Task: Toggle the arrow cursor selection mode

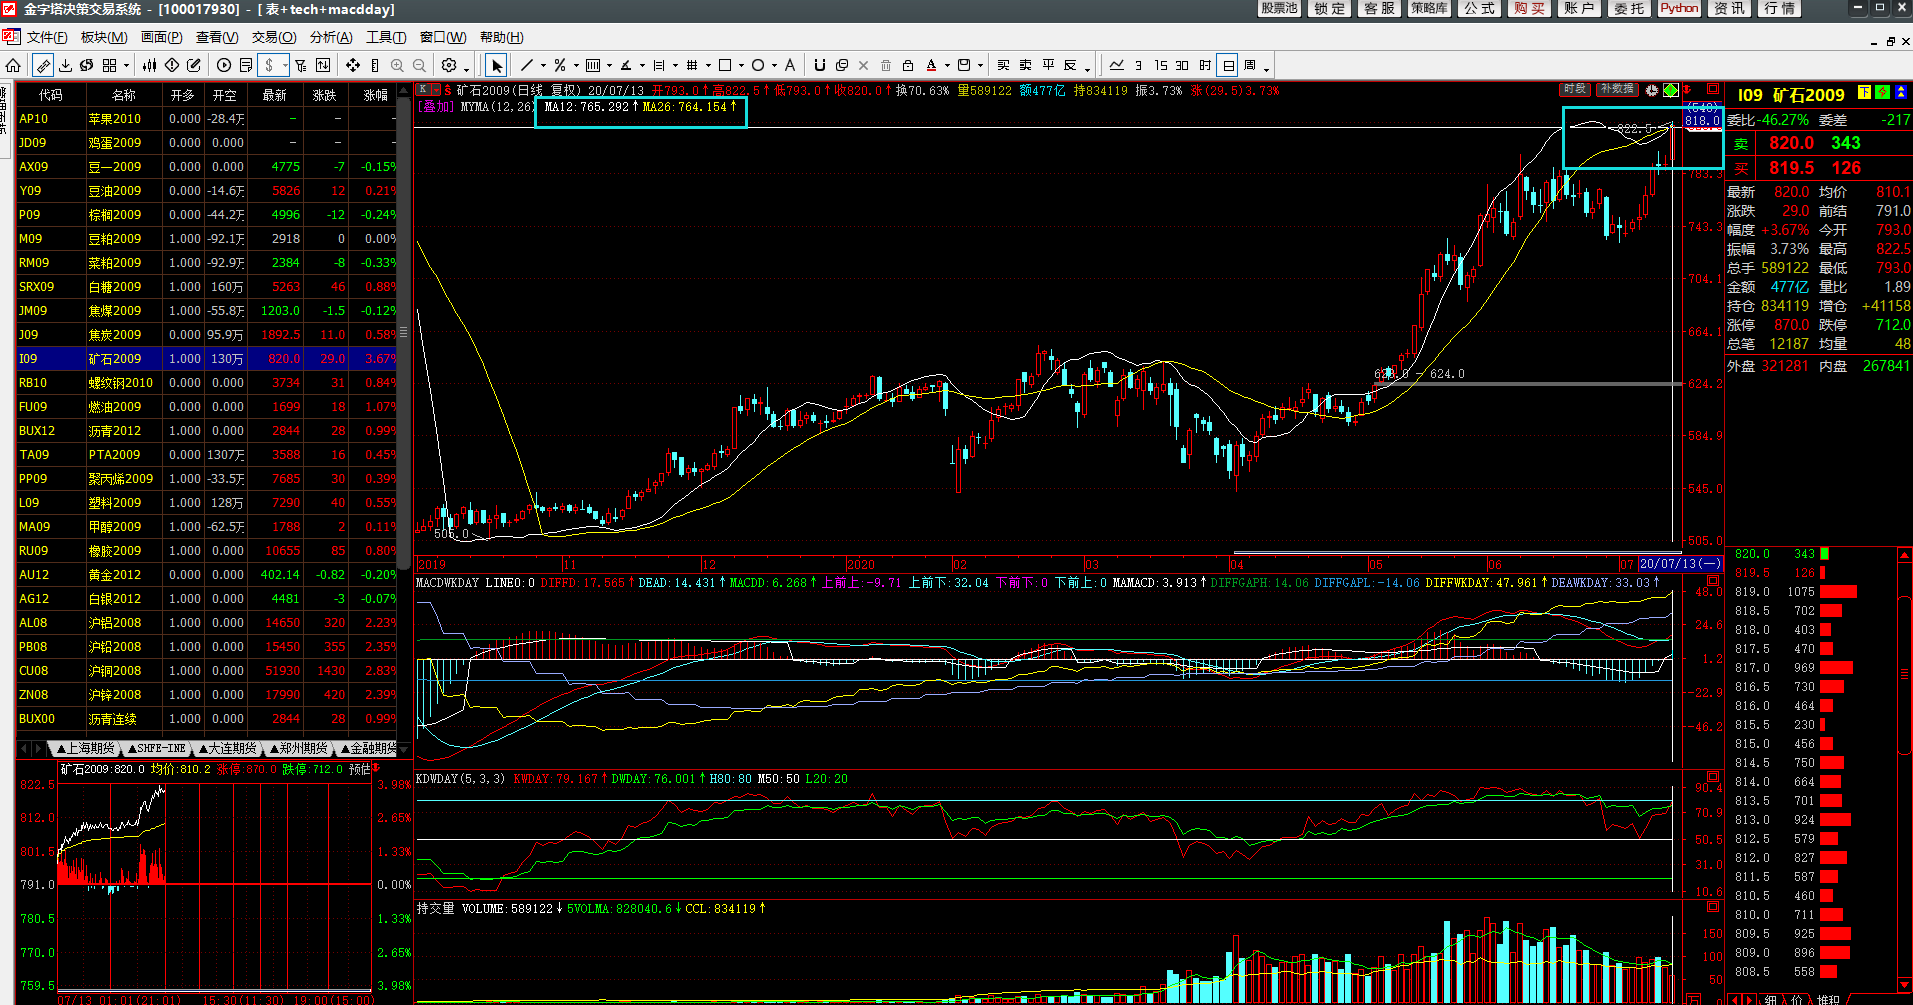Action: 497,65
